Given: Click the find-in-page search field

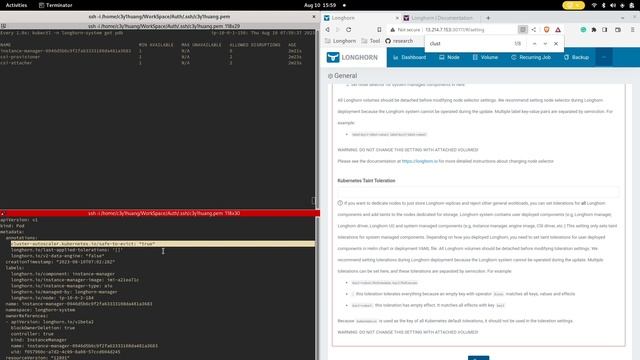Looking at the screenshot, I should coord(469,44).
